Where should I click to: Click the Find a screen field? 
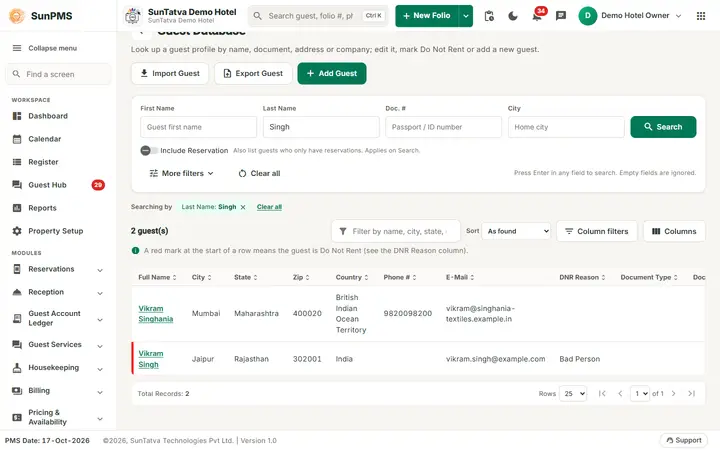pyautogui.click(x=58, y=74)
